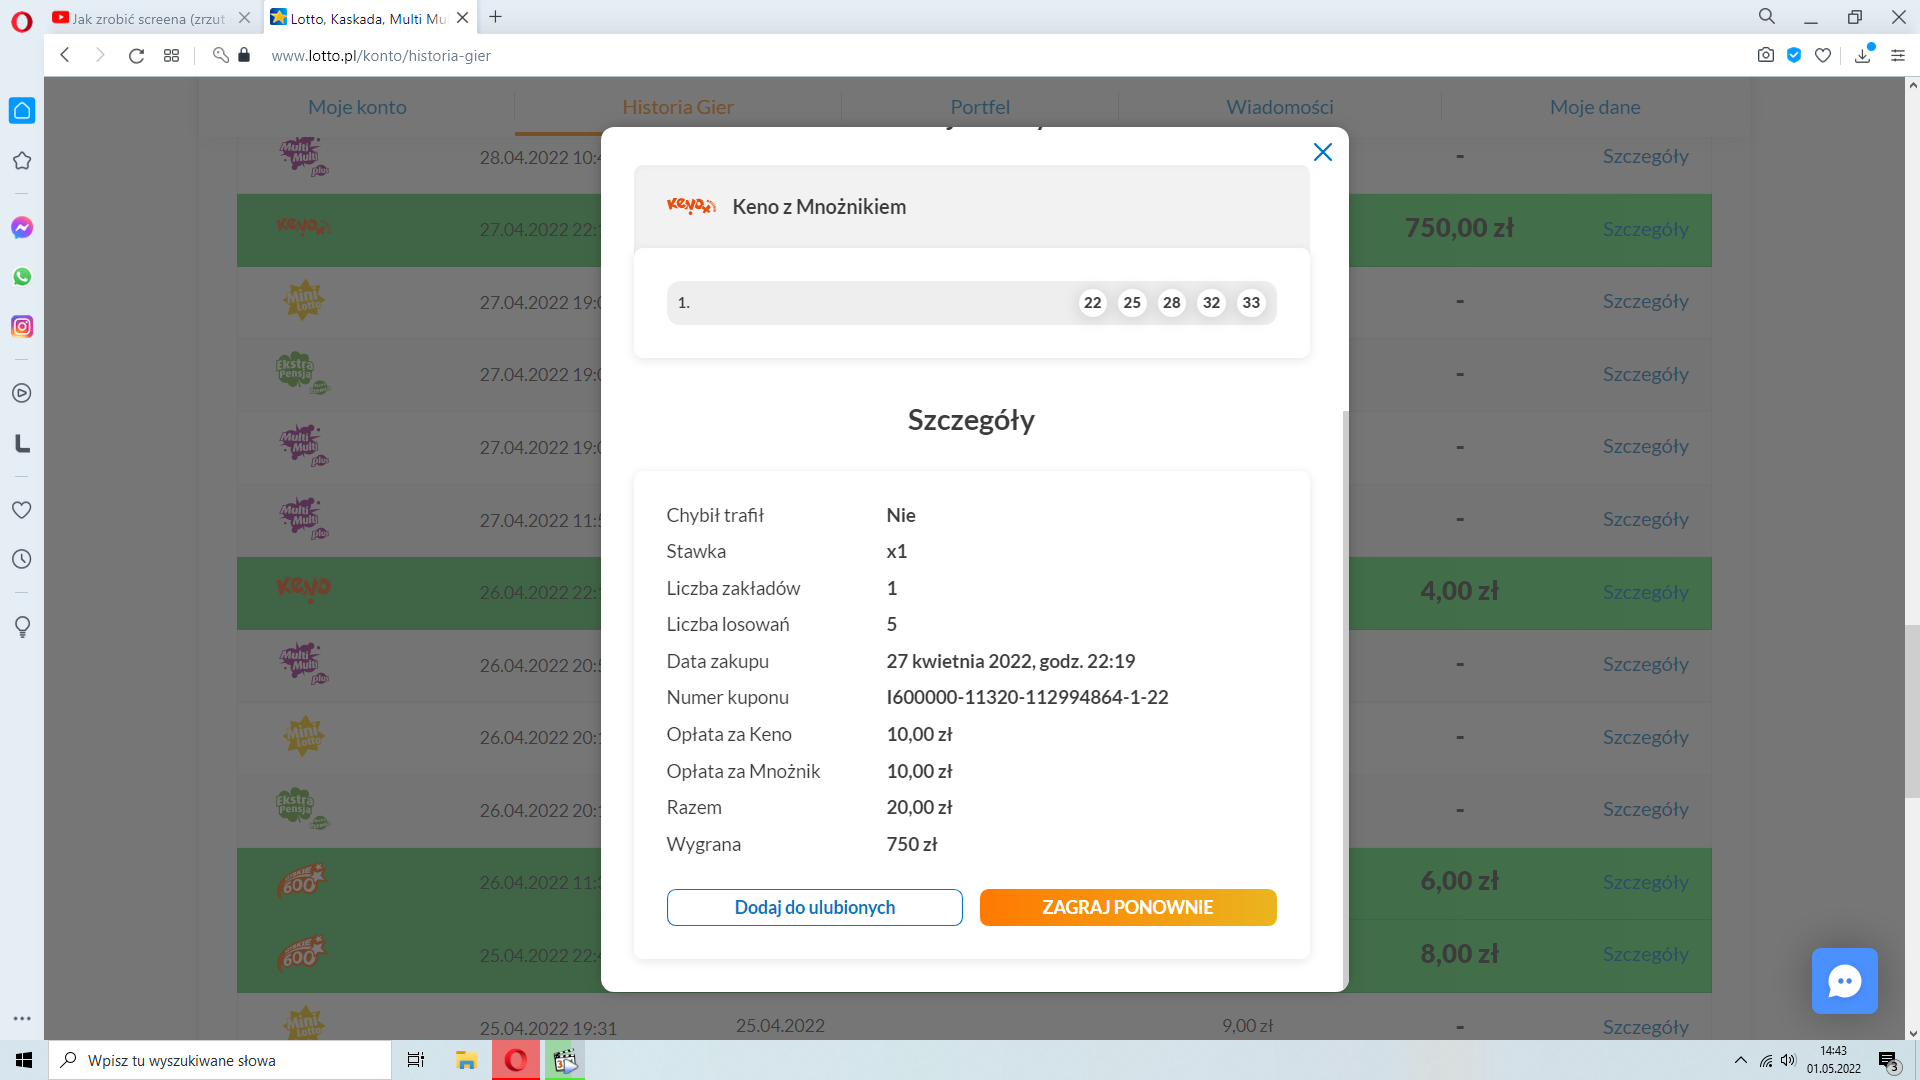Show hidden system tray icons
The image size is (1920, 1080).
click(x=1740, y=1060)
